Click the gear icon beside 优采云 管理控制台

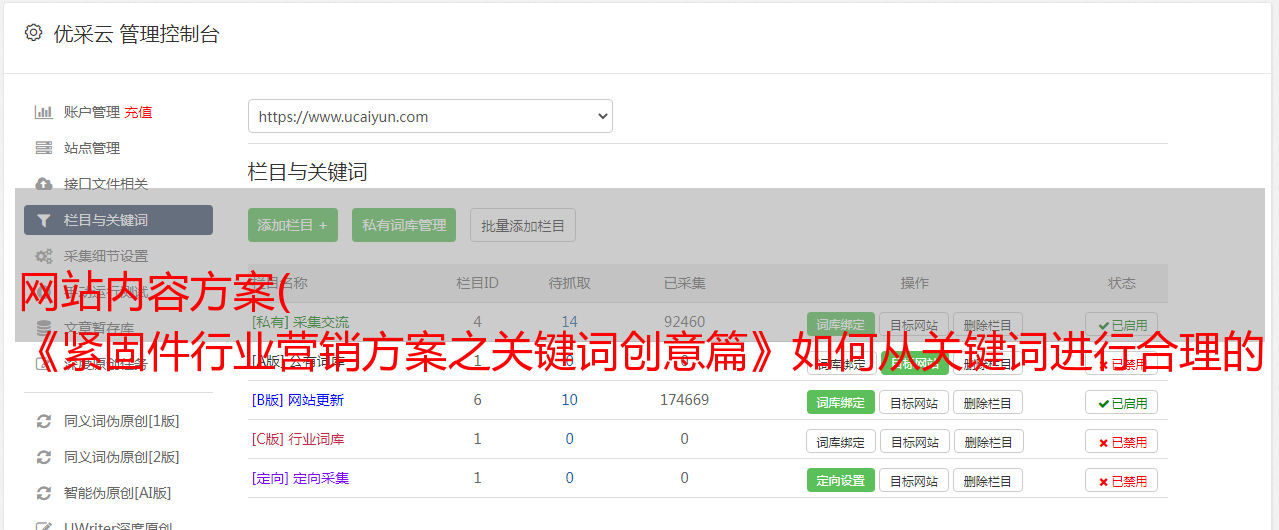pyautogui.click(x=33, y=33)
